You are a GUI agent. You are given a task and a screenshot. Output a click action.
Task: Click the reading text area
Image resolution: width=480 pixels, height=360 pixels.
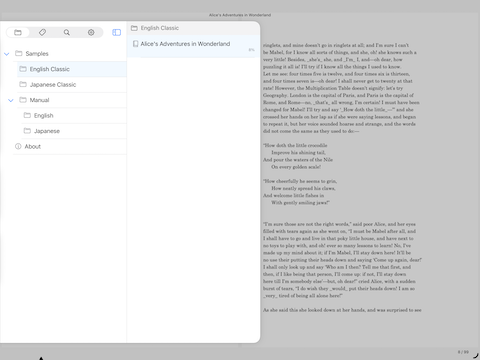[x=342, y=177]
